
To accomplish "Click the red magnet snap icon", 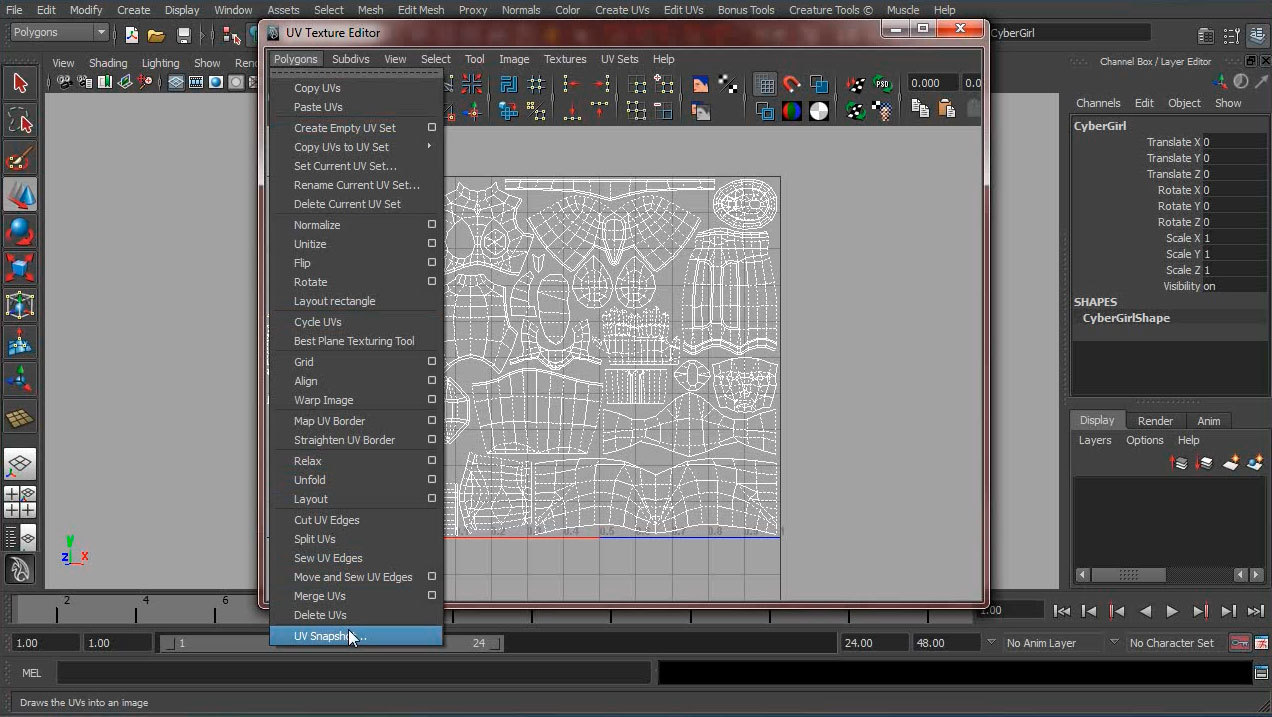I will point(792,84).
